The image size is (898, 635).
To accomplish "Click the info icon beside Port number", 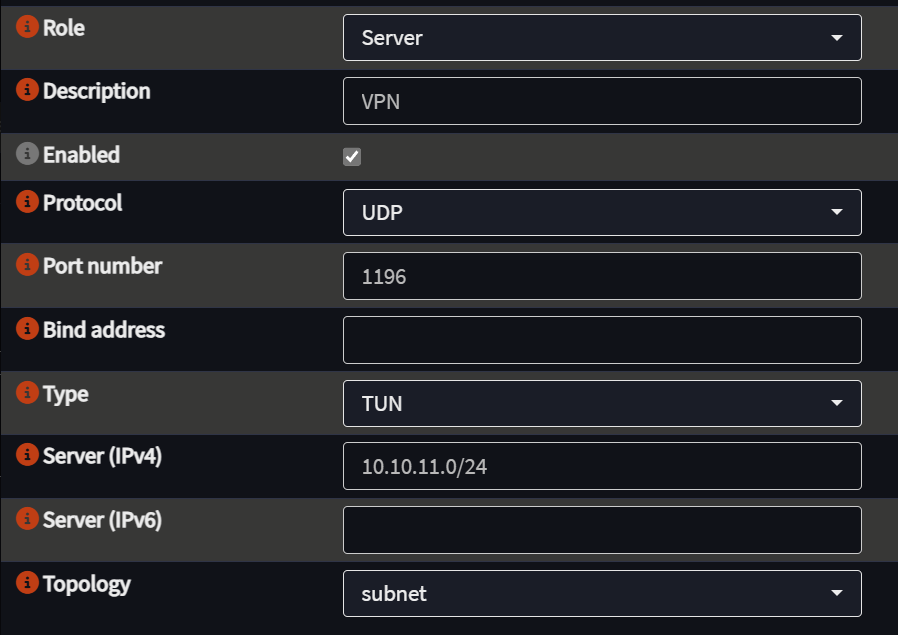I will click(x=27, y=265).
